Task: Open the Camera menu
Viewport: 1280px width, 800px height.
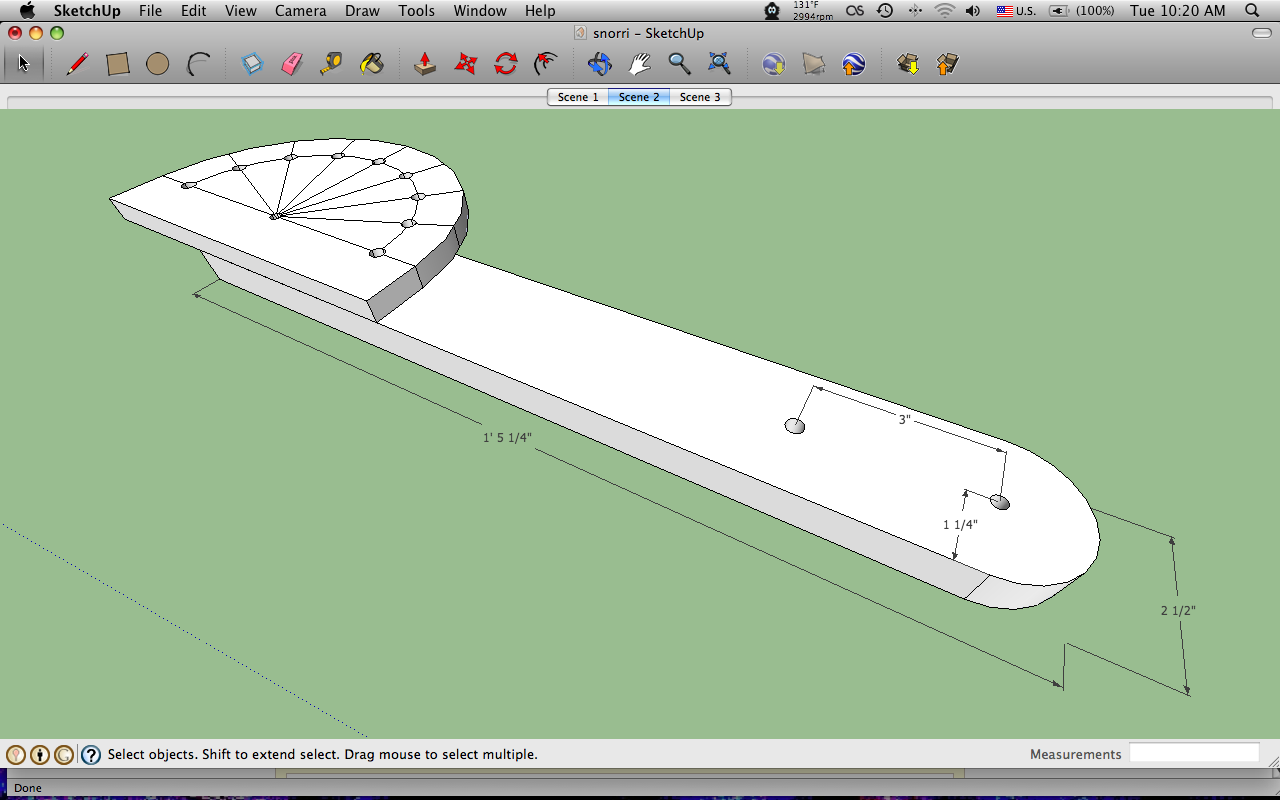Action: [300, 11]
